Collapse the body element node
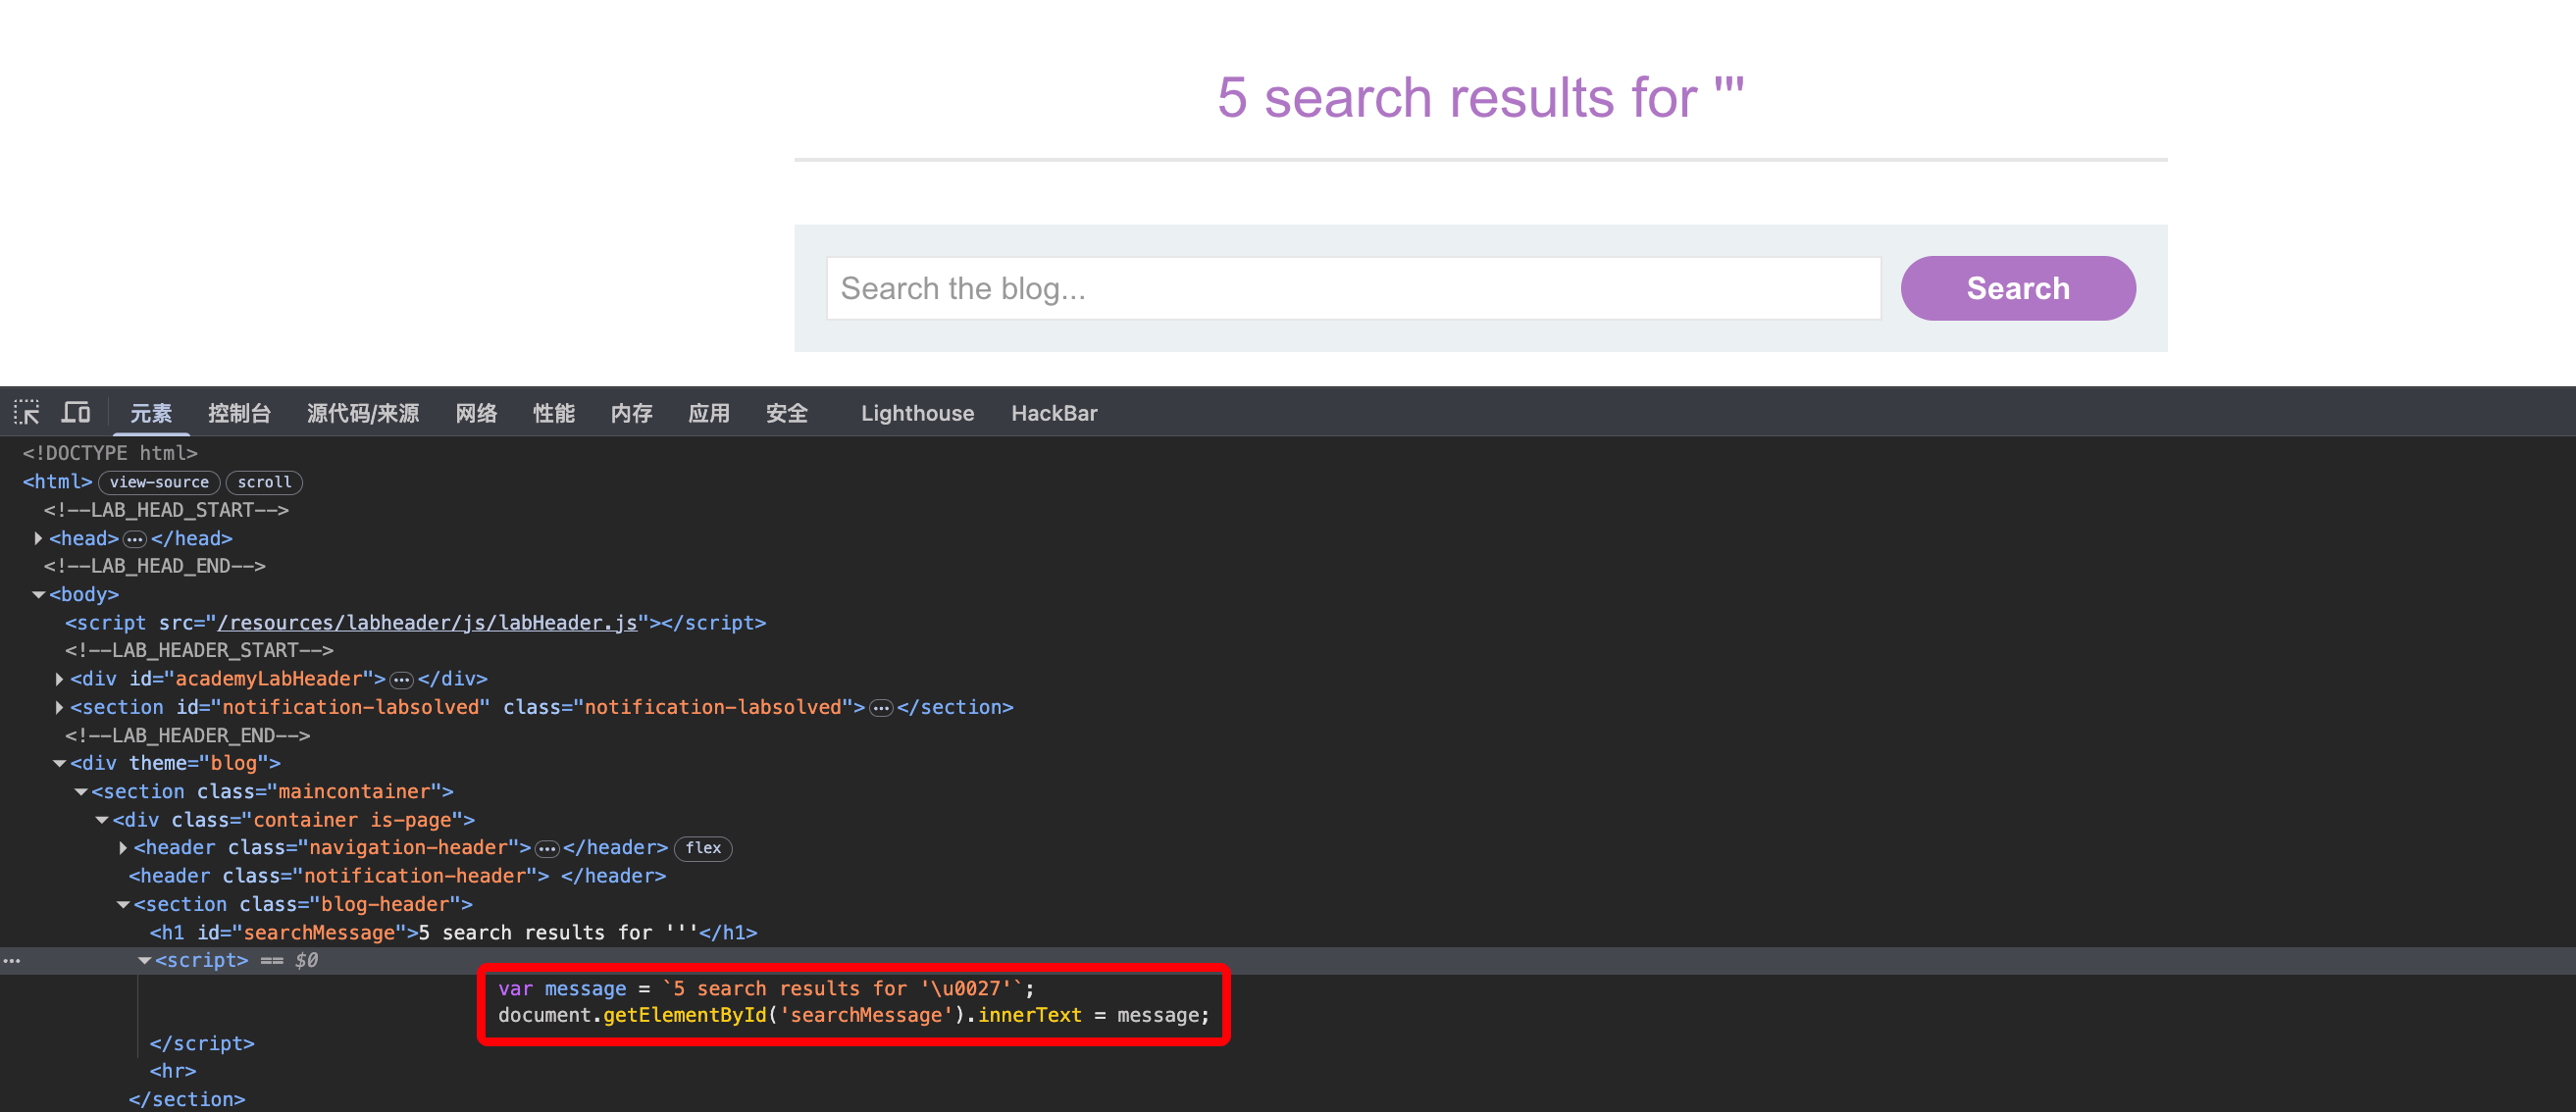Image resolution: width=2576 pixels, height=1112 pixels. pos(38,594)
